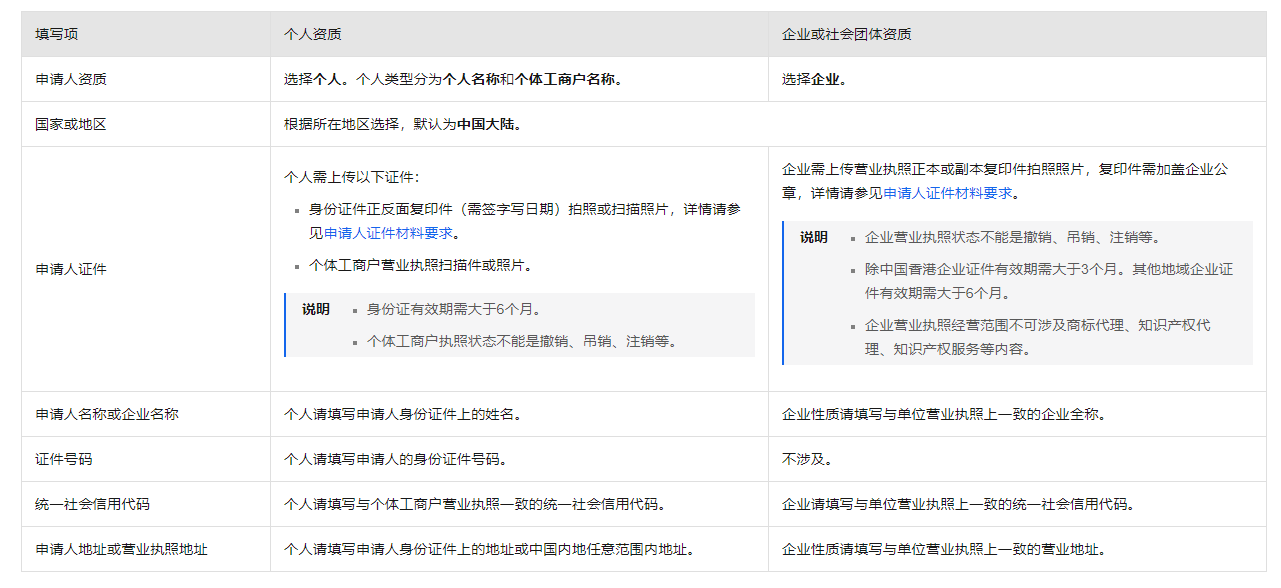The image size is (1281, 588).
Task: Click the cell 选择企业。
Action: click(1017, 79)
